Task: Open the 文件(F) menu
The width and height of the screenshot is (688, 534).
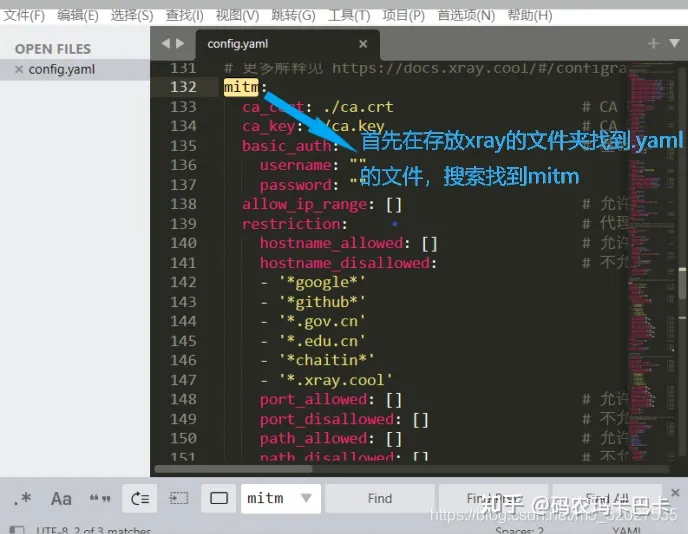Action: coord(24,16)
